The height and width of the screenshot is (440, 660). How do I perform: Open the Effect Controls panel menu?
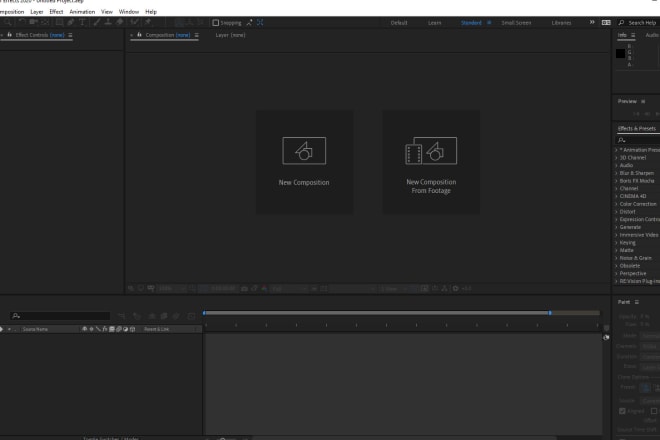70,35
